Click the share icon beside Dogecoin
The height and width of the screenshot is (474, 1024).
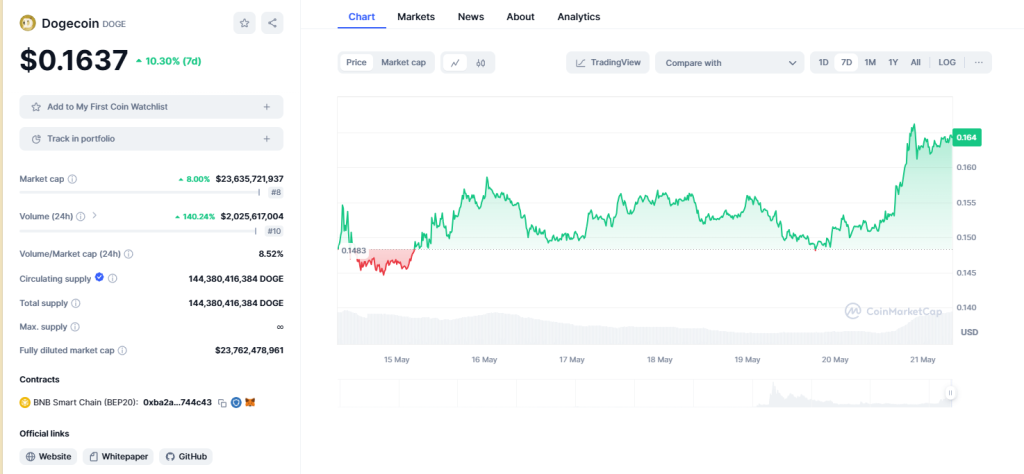[x=272, y=23]
